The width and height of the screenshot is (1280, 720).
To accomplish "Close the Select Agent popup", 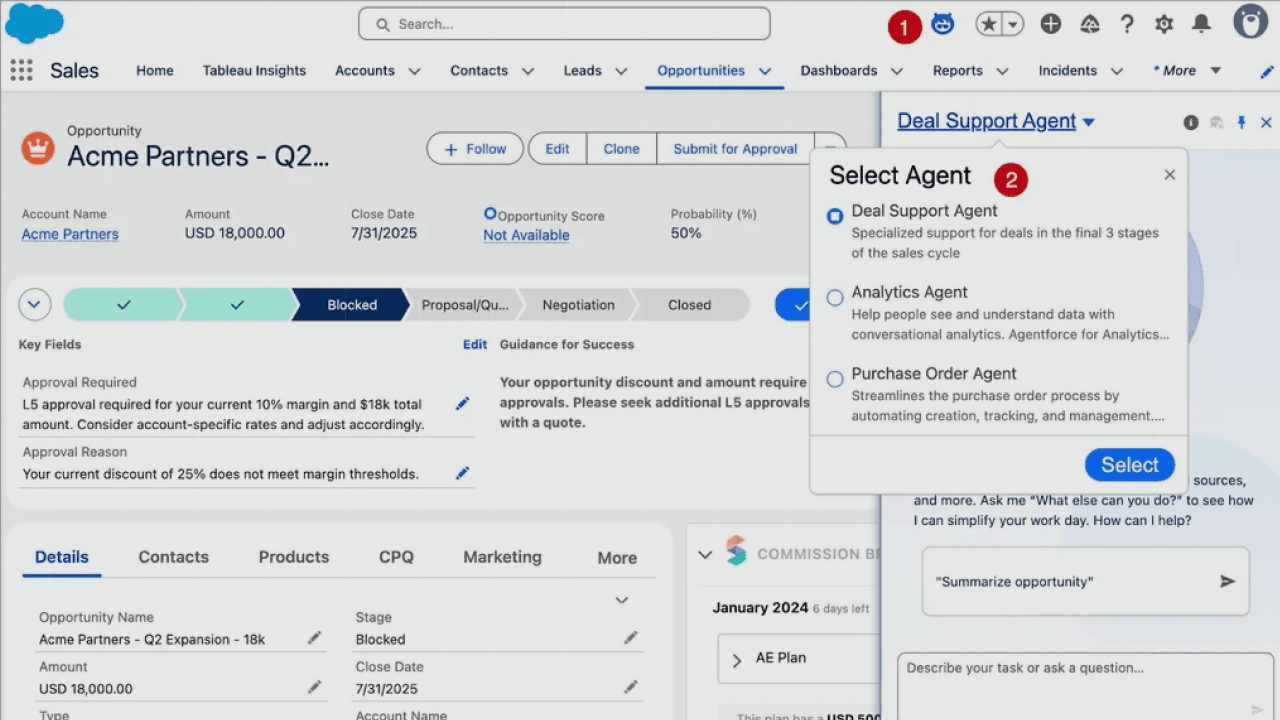I will [1170, 175].
